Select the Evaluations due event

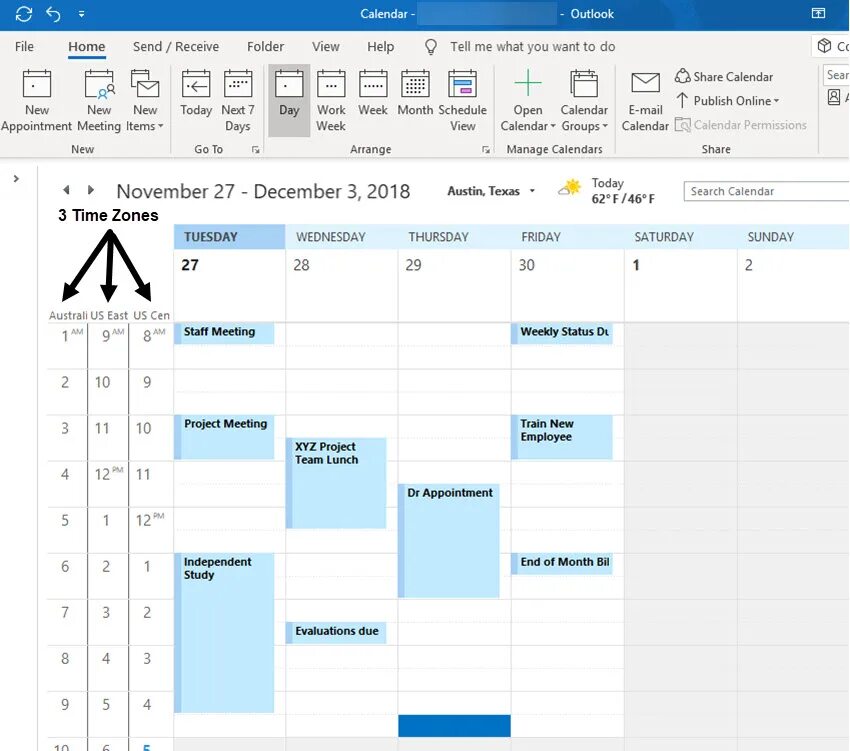coord(336,632)
